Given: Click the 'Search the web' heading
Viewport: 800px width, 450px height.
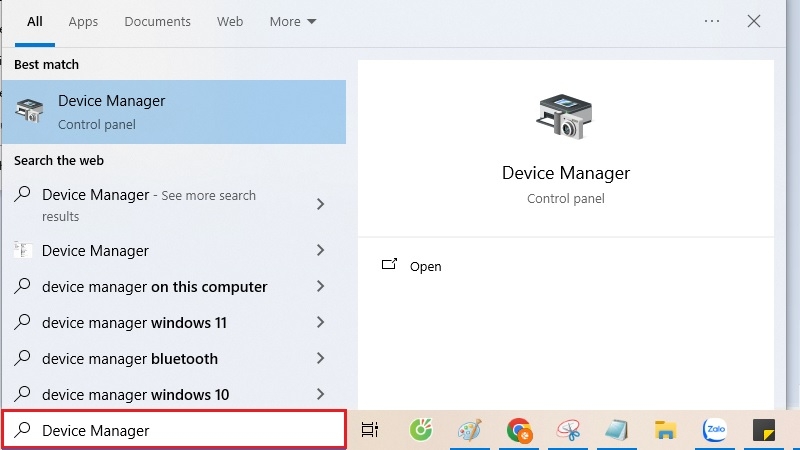Looking at the screenshot, I should click(59, 160).
